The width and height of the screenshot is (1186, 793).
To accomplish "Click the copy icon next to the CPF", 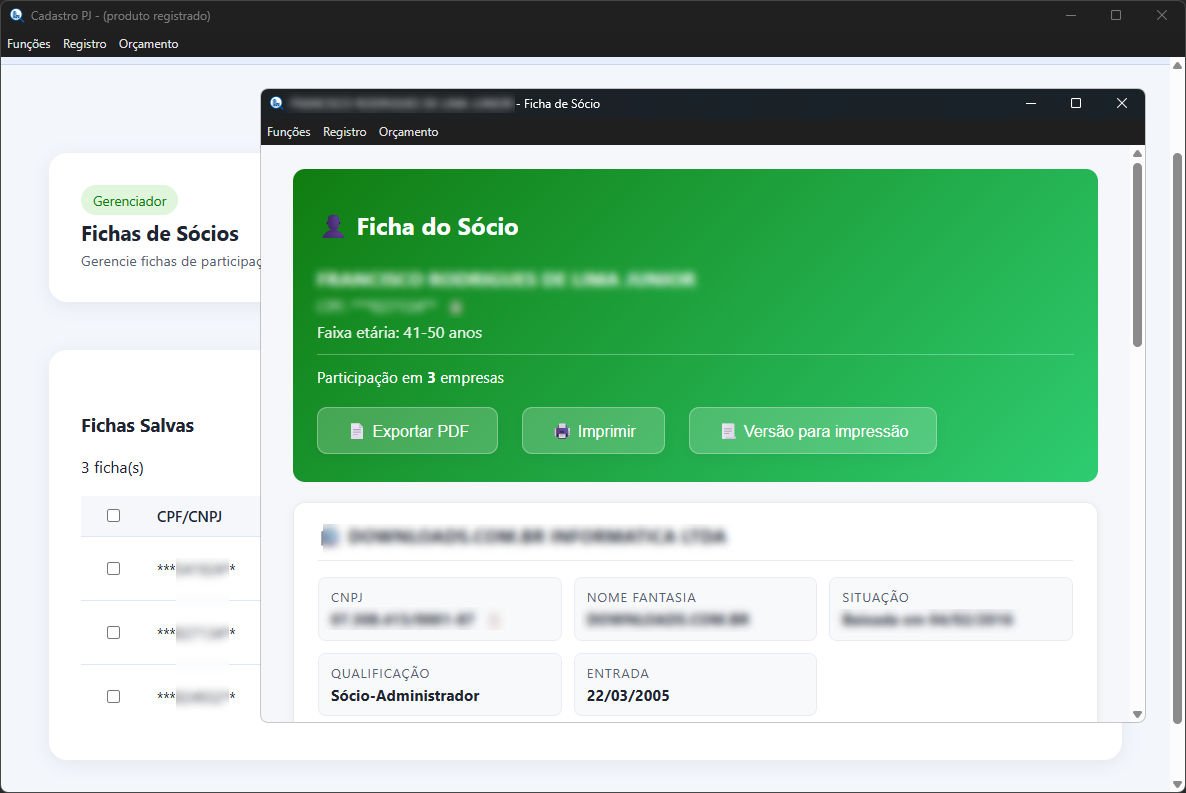I will (456, 306).
